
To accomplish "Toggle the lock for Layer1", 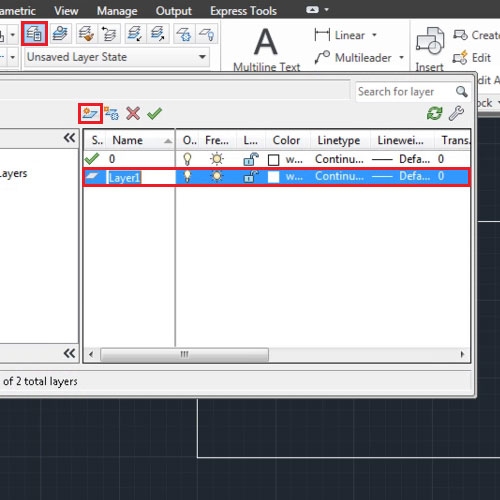I will click(251, 176).
